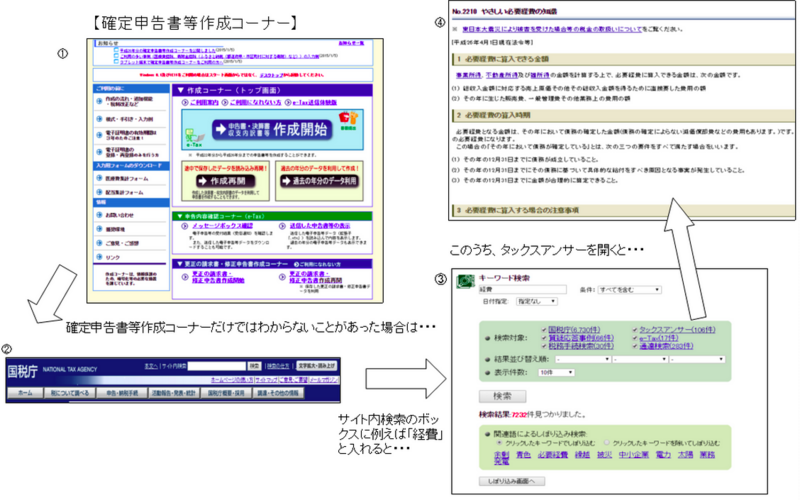Collapse the 作成コーナー(トップ画面) section header
Viewport: 800px width, 500px height.
click(x=272, y=90)
